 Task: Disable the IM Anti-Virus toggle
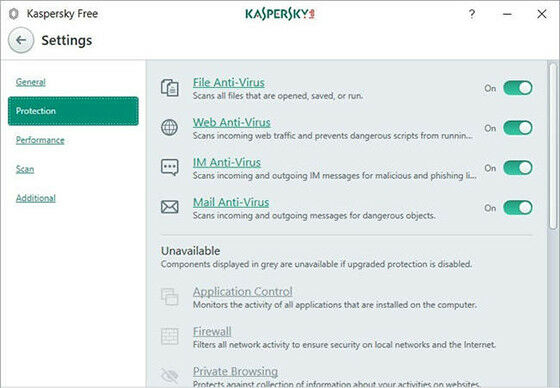(518, 168)
